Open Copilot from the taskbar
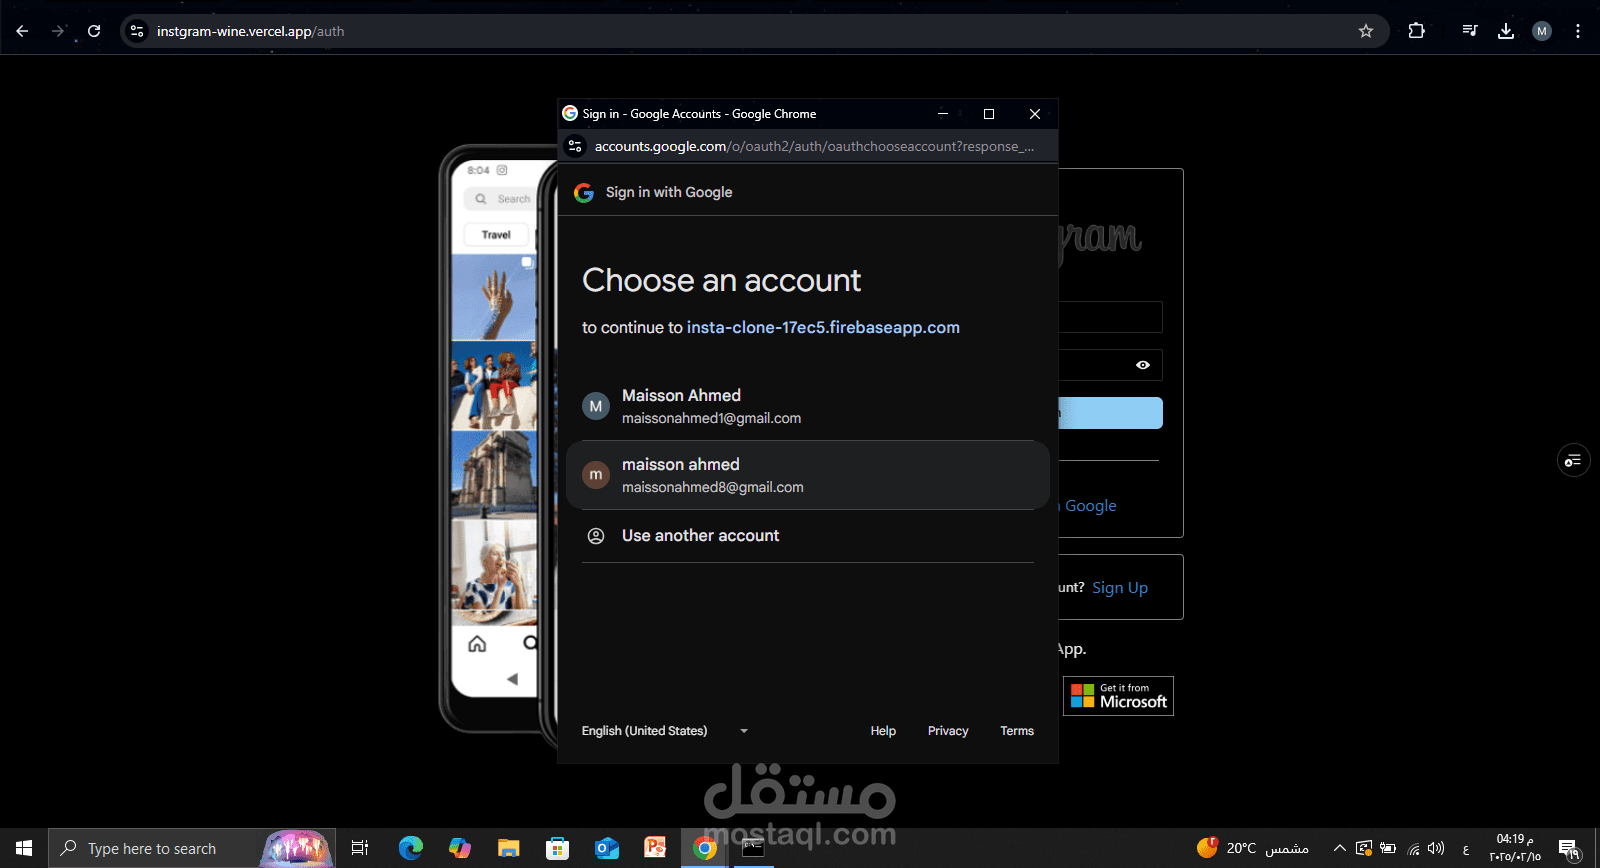The image size is (1600, 868). (x=460, y=848)
